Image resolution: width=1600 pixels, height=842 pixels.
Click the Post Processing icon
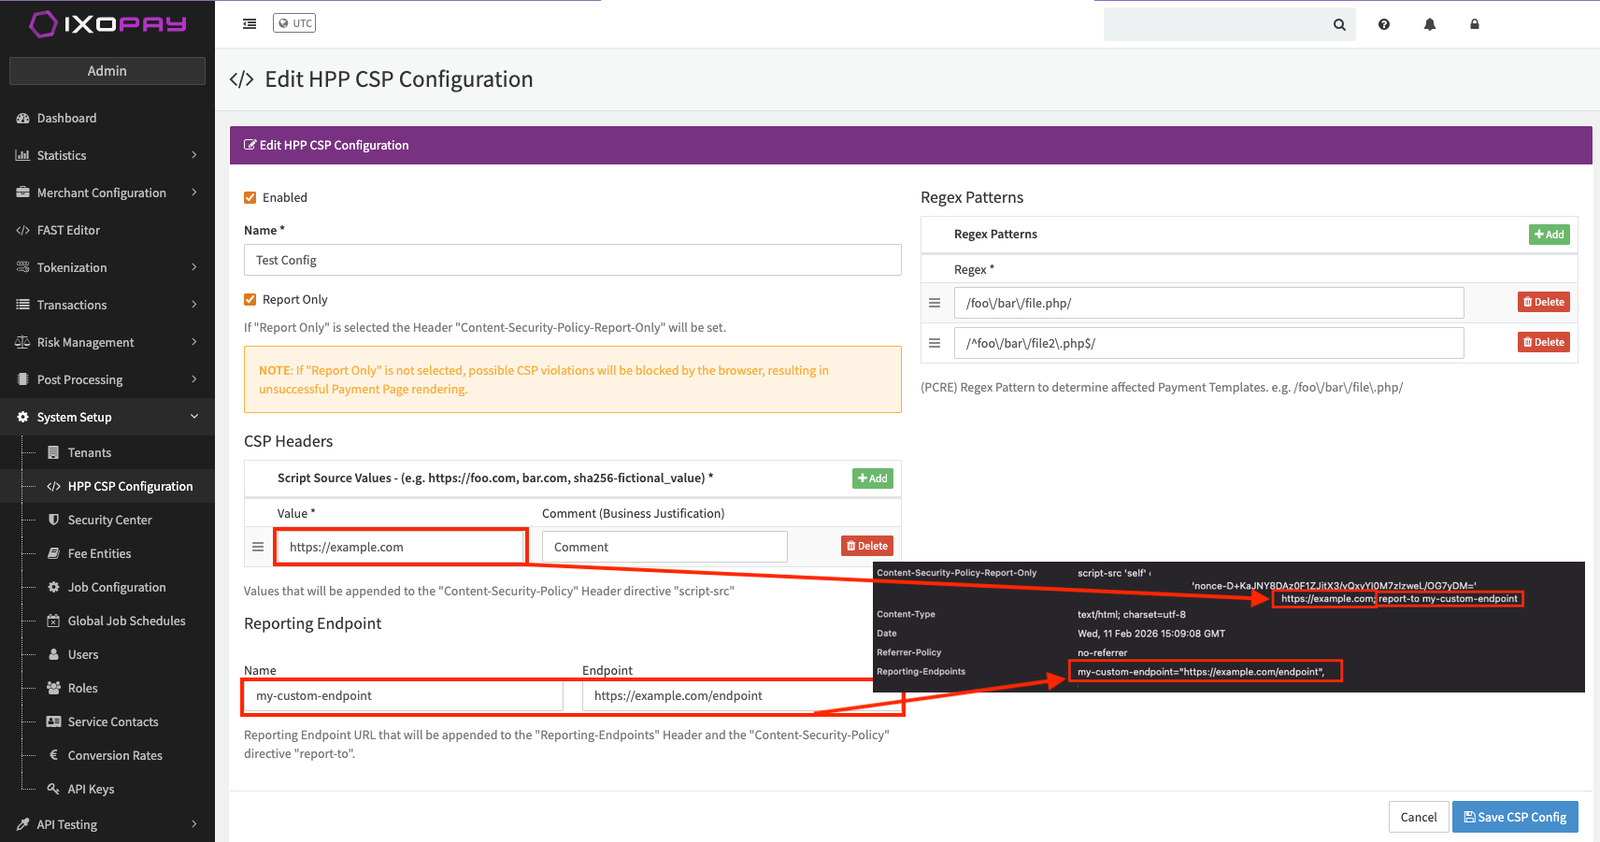[x=23, y=380]
